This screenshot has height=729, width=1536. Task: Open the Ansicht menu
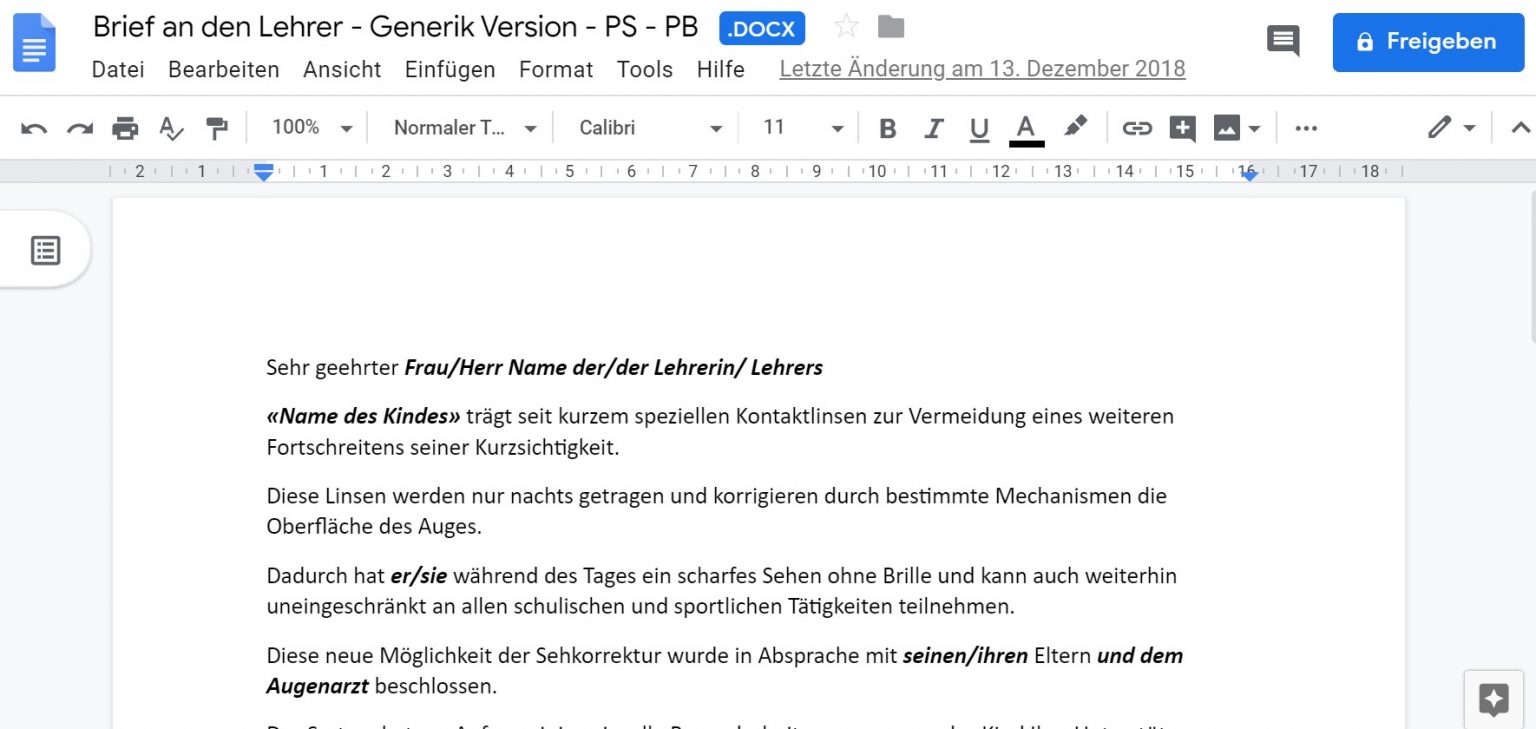tap(342, 69)
